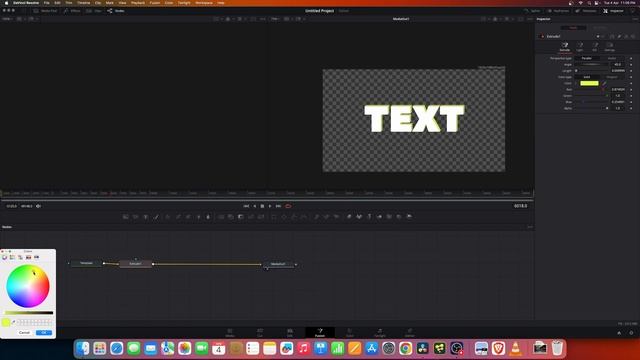640x360 pixels.
Task: Open the Fusion menu
Action: [x=155, y=3]
